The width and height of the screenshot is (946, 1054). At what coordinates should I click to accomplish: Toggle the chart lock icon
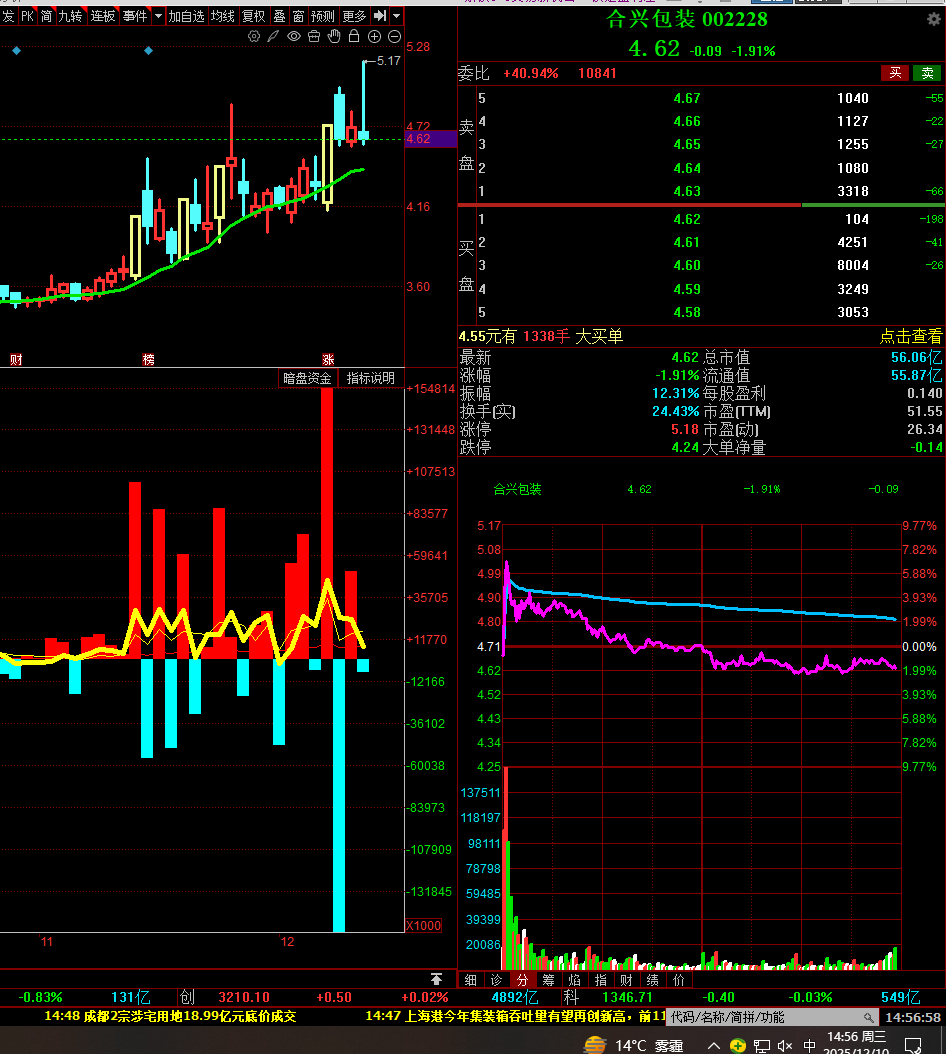pos(354,36)
